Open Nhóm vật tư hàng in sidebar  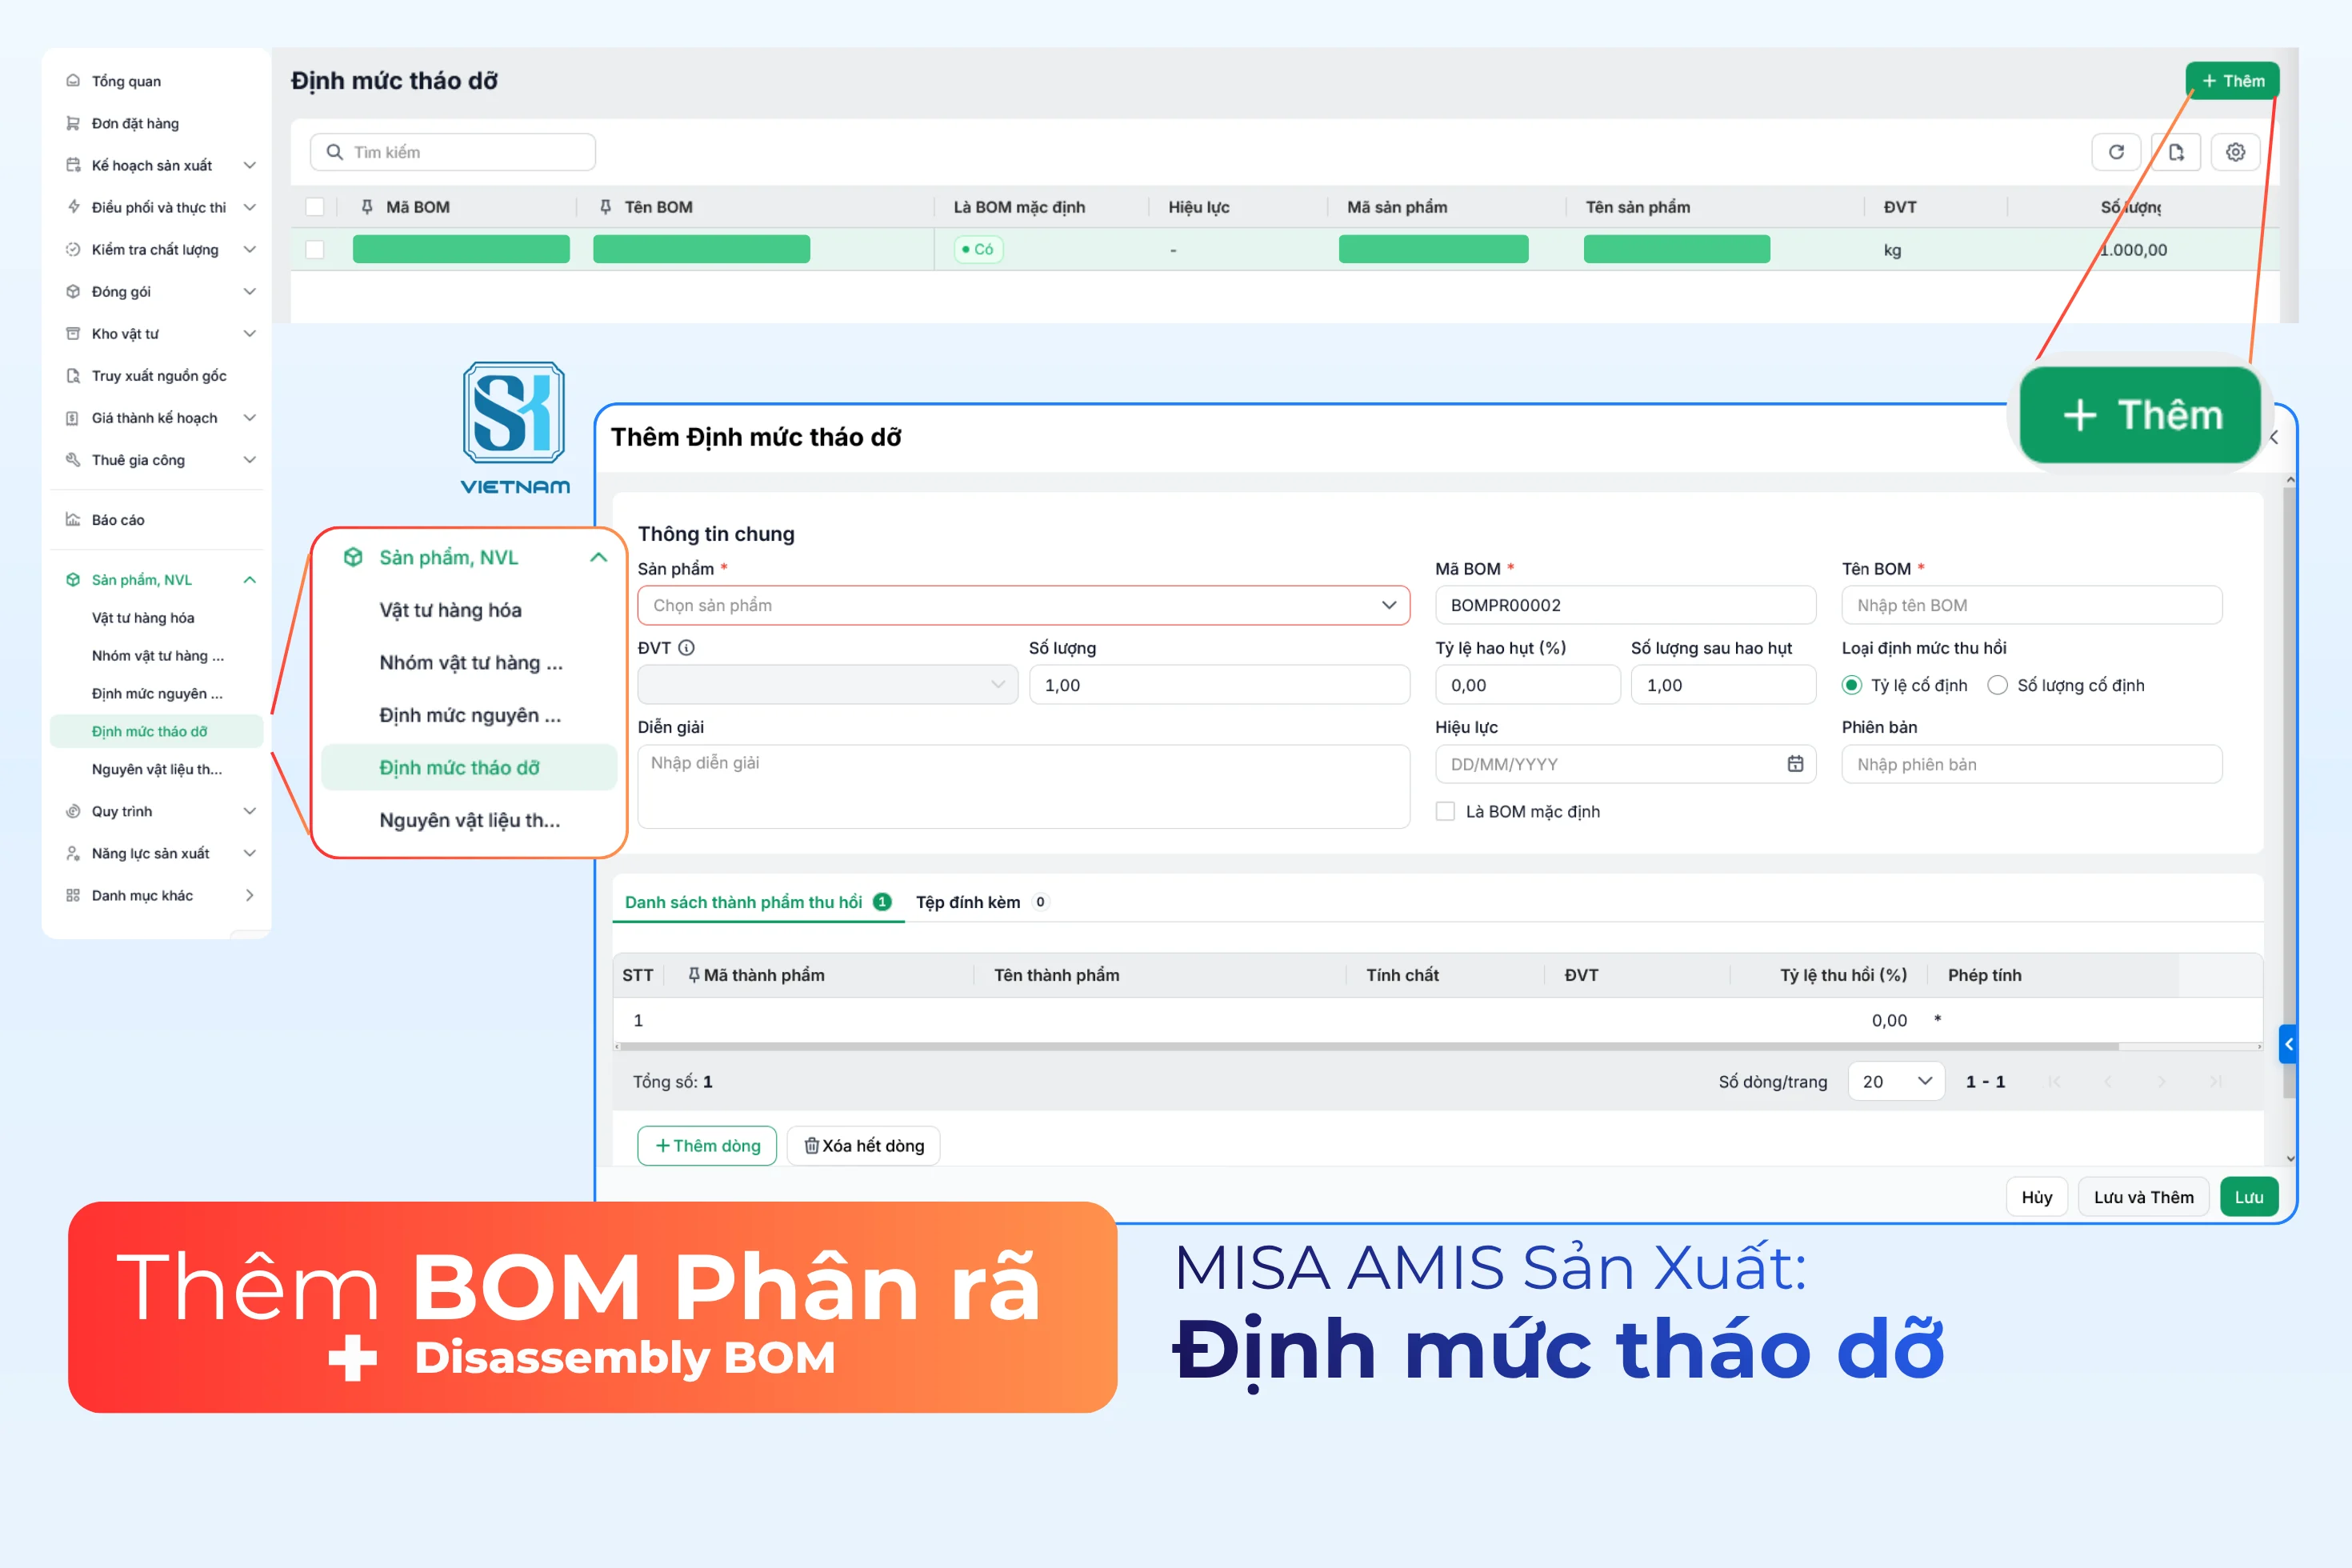point(158,655)
